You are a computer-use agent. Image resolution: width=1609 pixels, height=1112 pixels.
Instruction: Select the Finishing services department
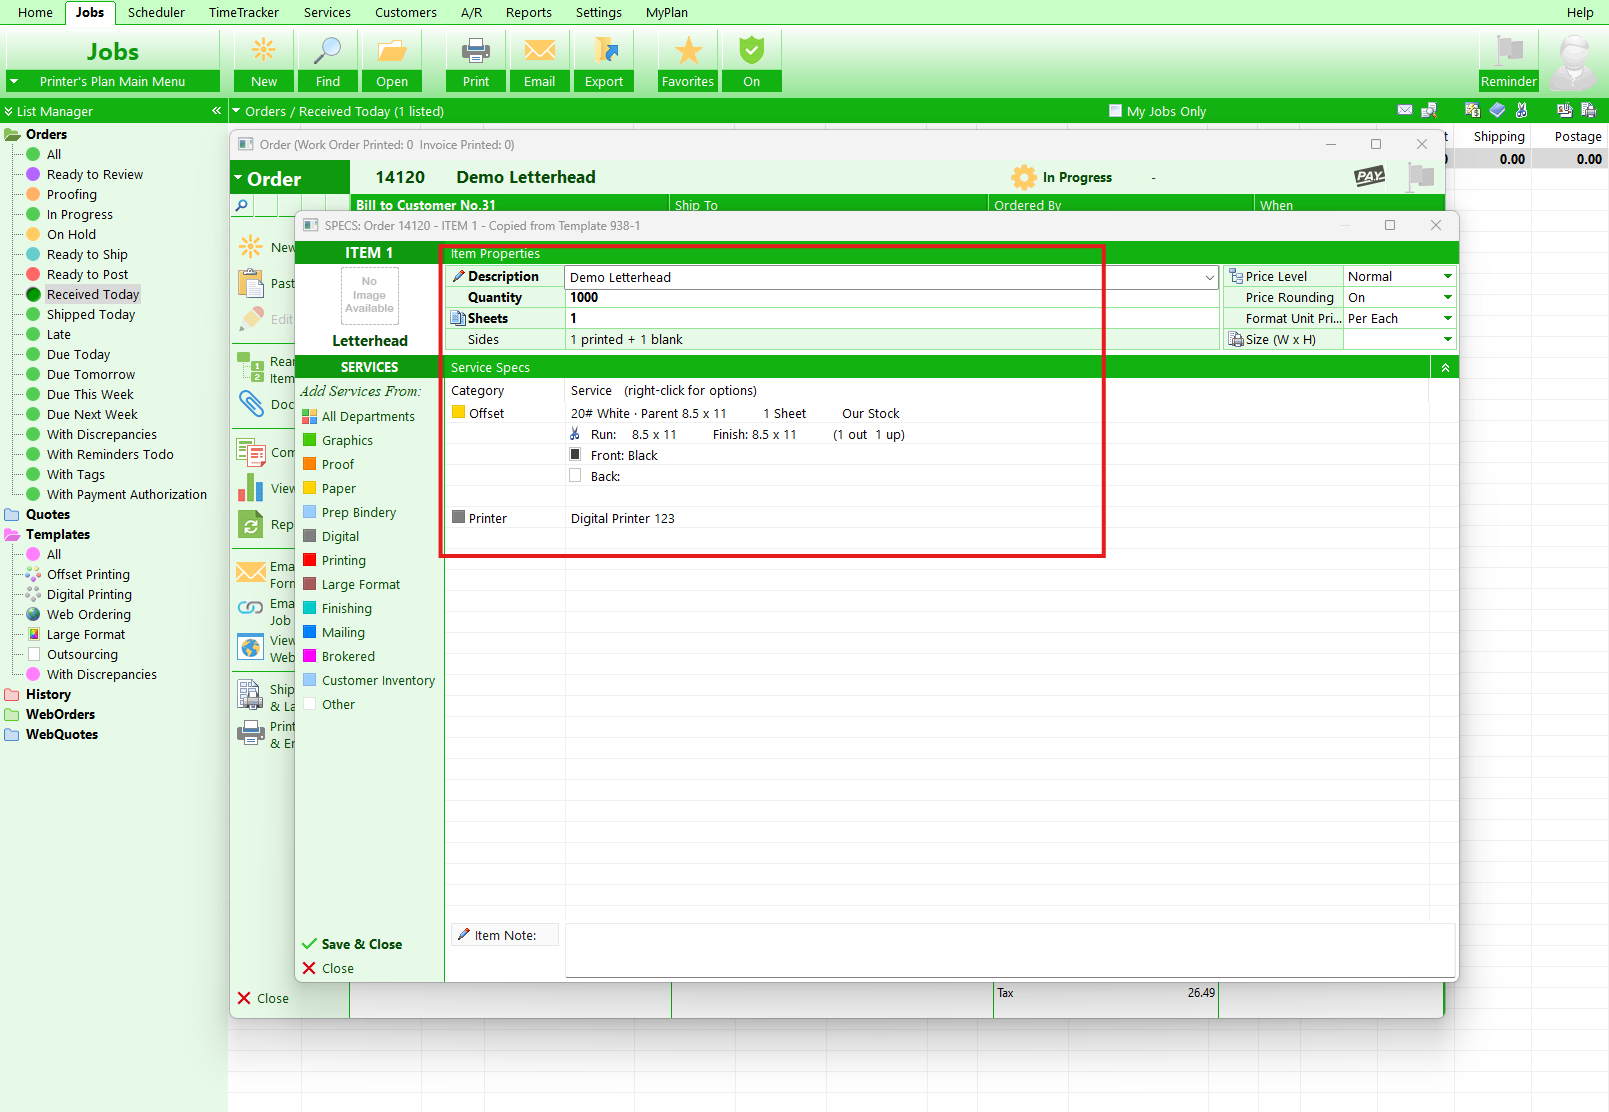coord(346,608)
